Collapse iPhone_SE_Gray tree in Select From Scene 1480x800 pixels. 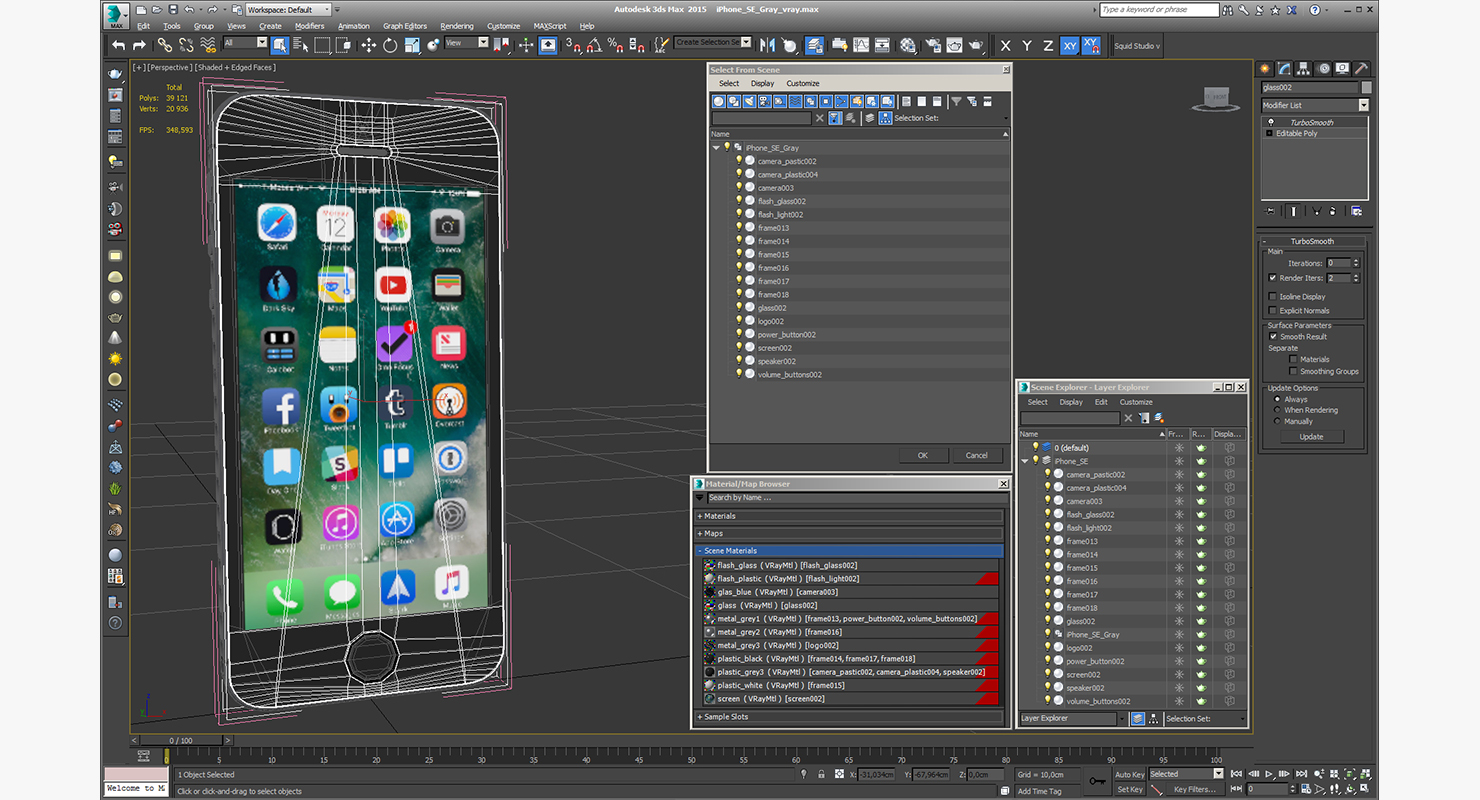click(x=716, y=147)
